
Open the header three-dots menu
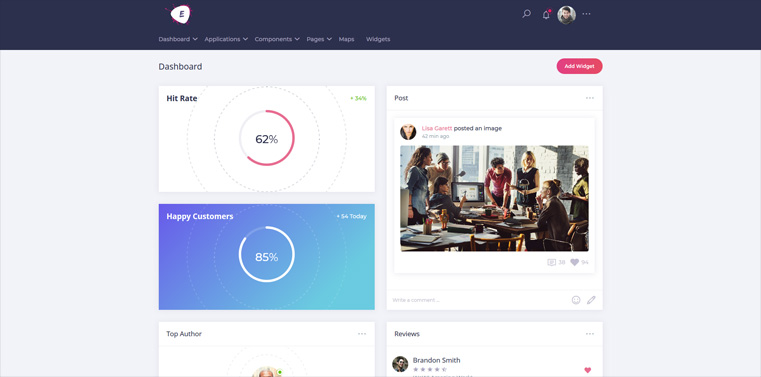[x=586, y=14]
